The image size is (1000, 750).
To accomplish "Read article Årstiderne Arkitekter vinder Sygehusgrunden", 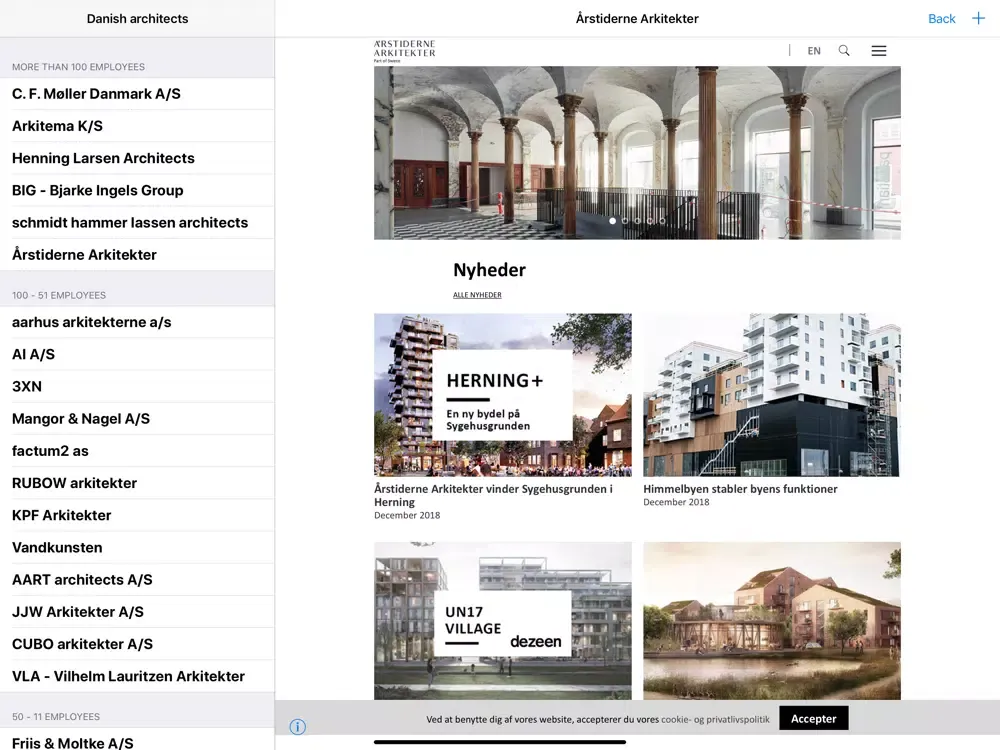I will [493, 496].
